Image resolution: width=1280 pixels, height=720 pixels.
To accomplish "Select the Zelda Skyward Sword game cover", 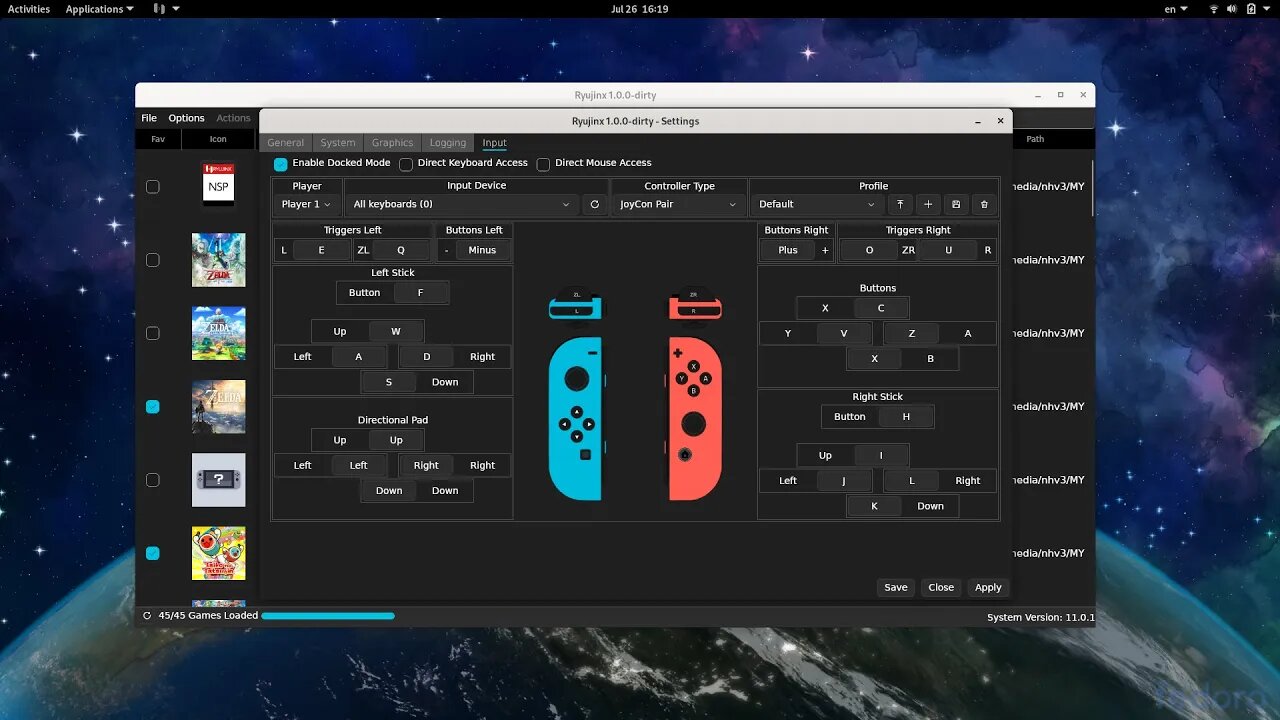I will (x=218, y=260).
